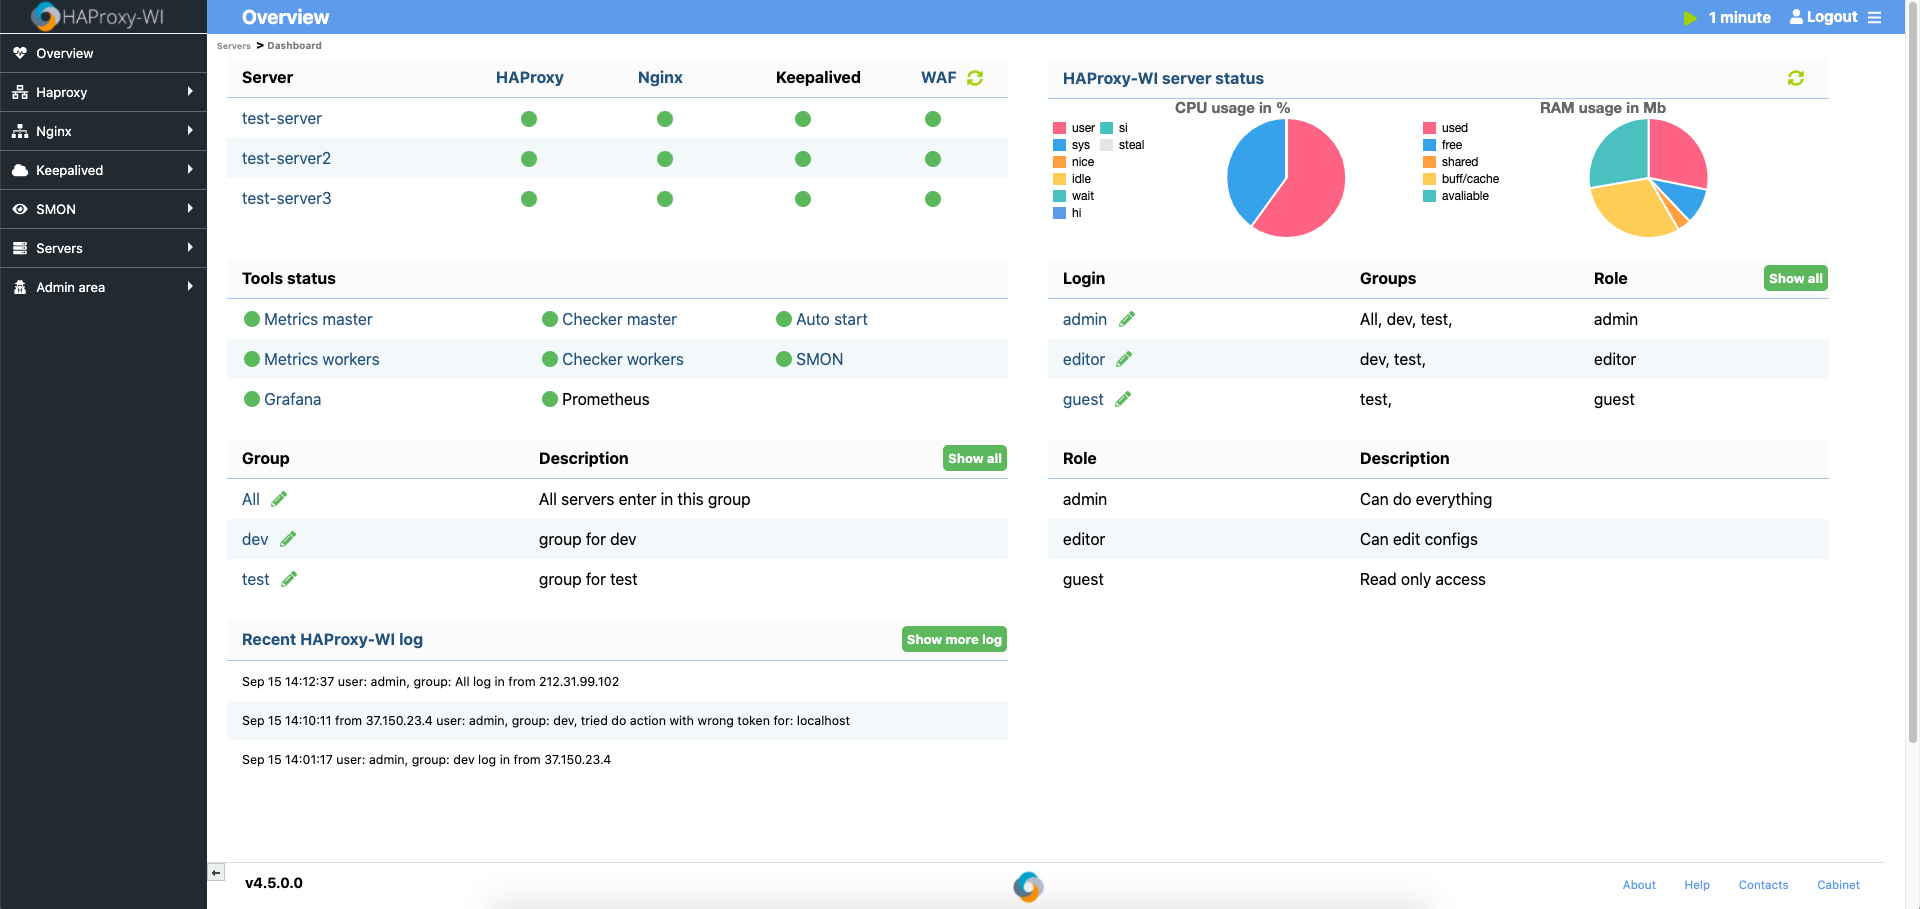
Task: Expand the Keepalived submenu arrow
Action: tap(190, 169)
